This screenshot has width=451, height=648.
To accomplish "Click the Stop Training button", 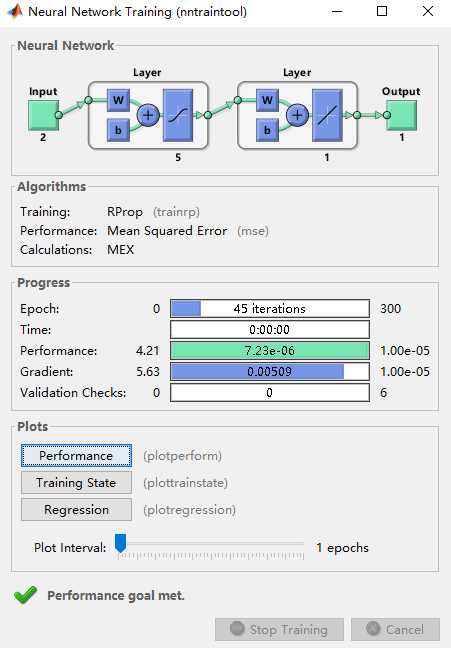I will click(279, 629).
